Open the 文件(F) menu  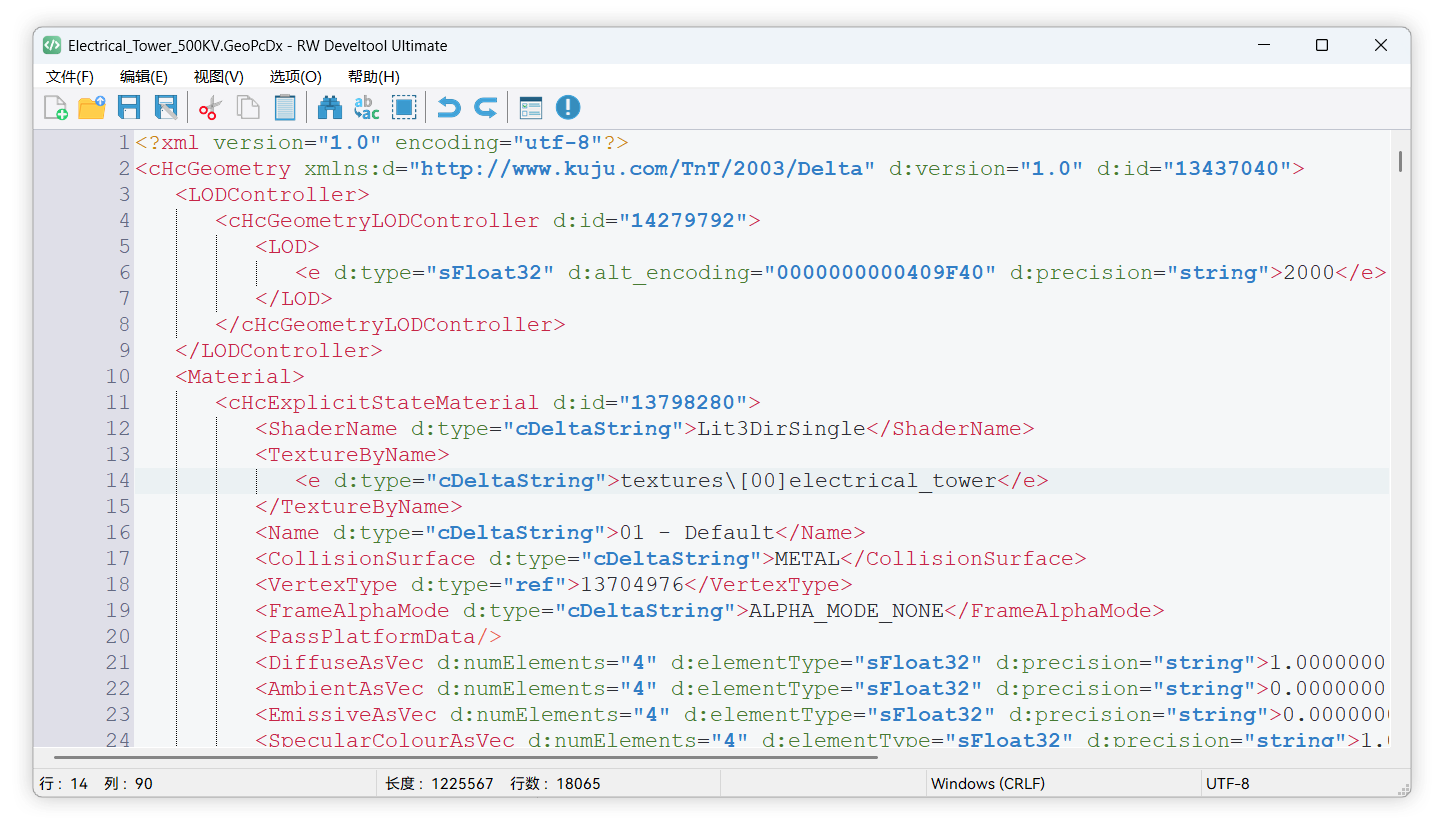(69, 76)
